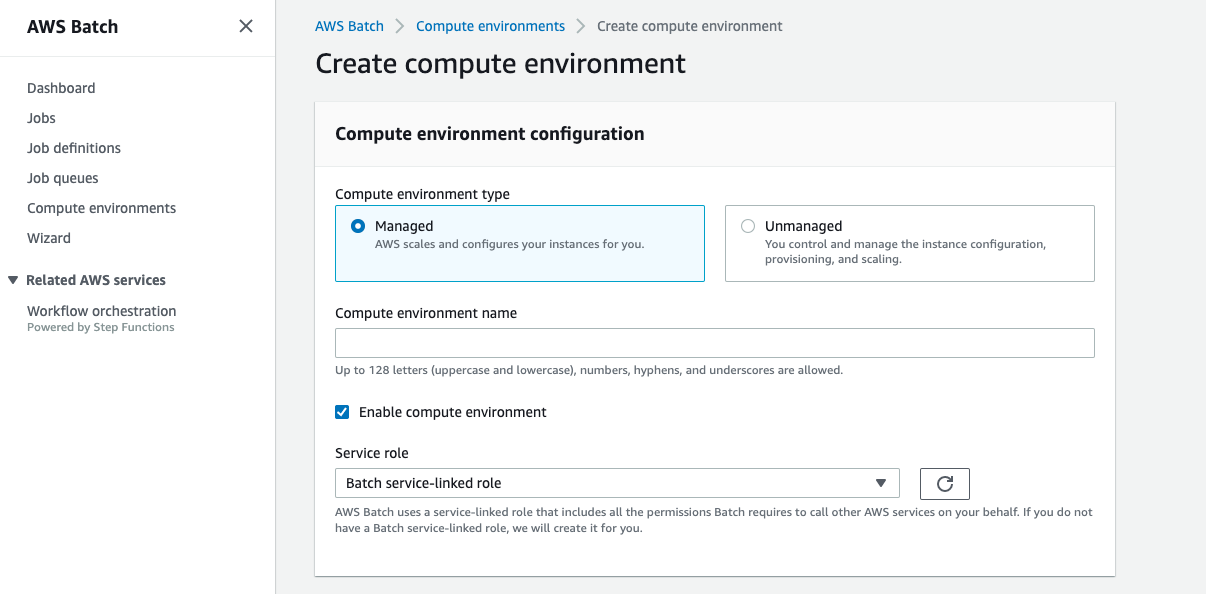The width and height of the screenshot is (1206, 594).
Task: Close the AWS Batch sidebar panel
Action: (246, 27)
